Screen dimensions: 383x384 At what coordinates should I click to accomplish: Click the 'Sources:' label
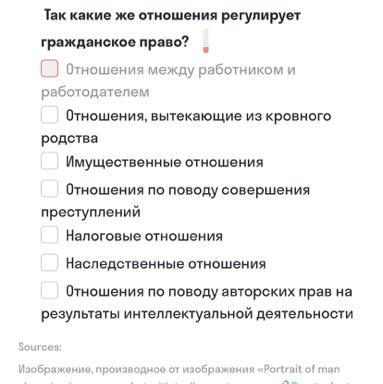pos(40,347)
